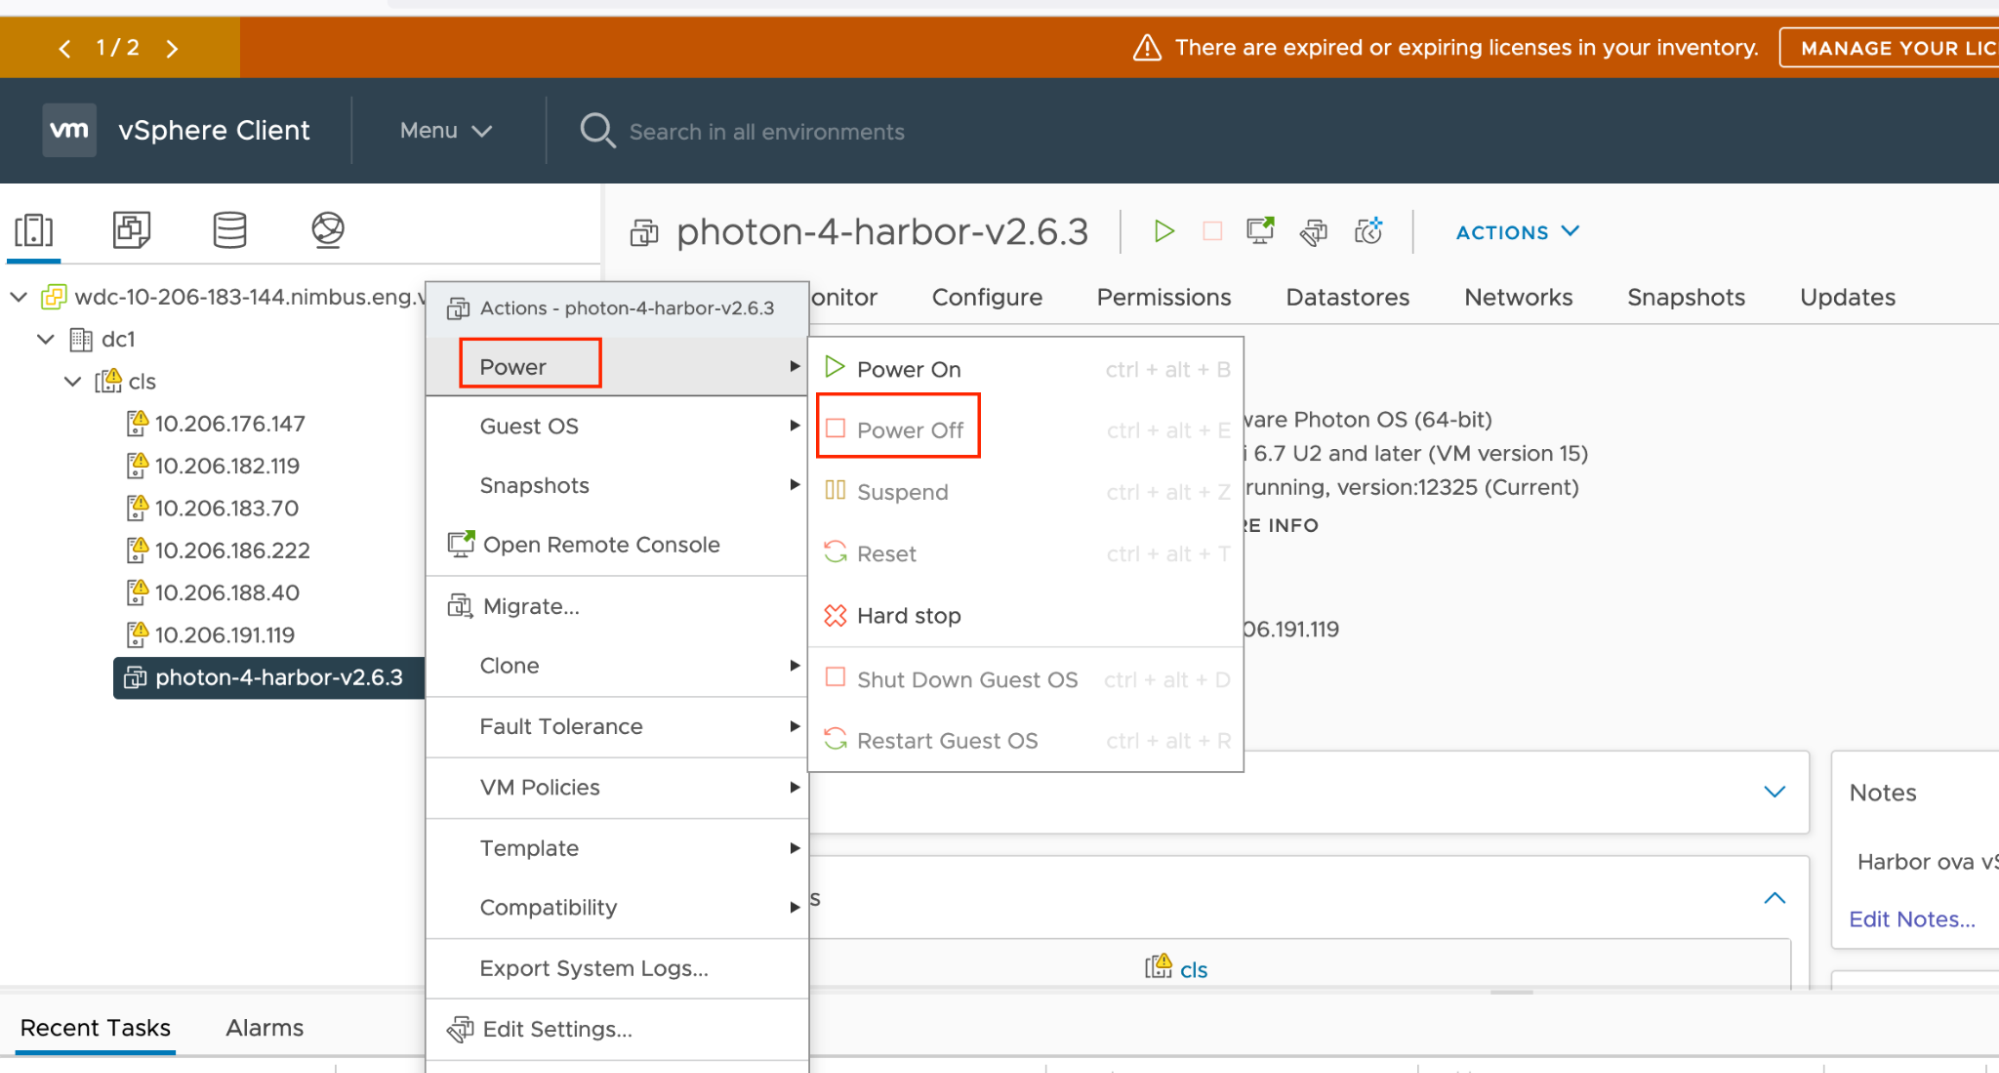Open the Menu dropdown
1999x1073 pixels.
tap(446, 131)
